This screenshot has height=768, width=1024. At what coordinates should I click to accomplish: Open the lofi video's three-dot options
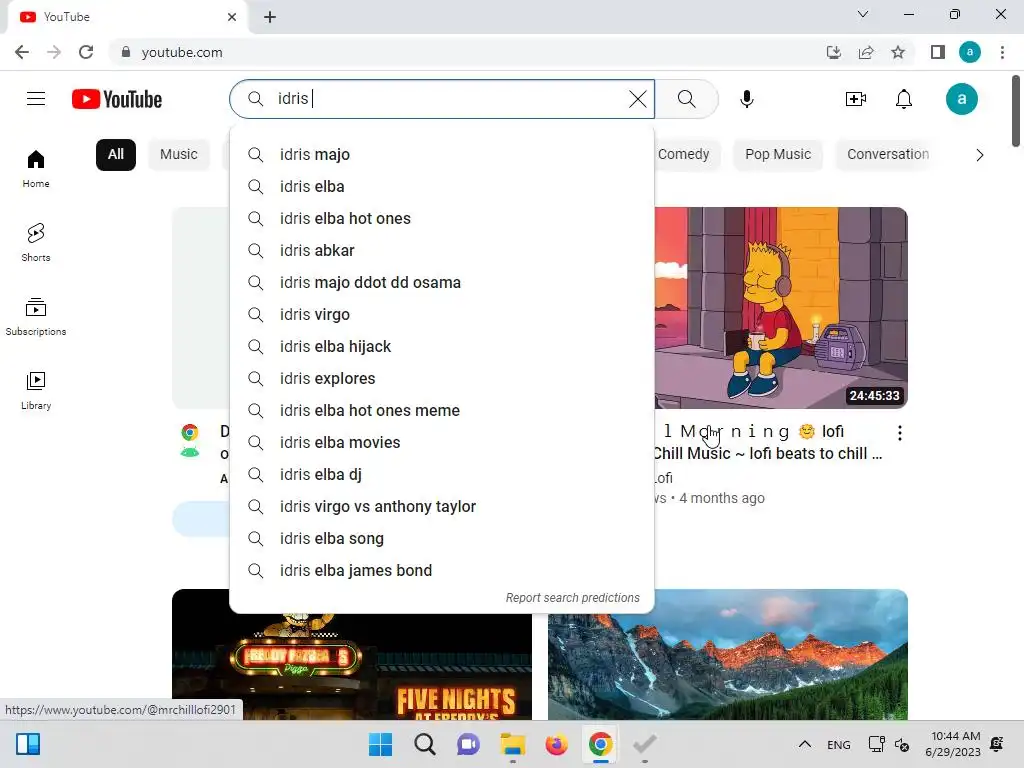coord(900,433)
